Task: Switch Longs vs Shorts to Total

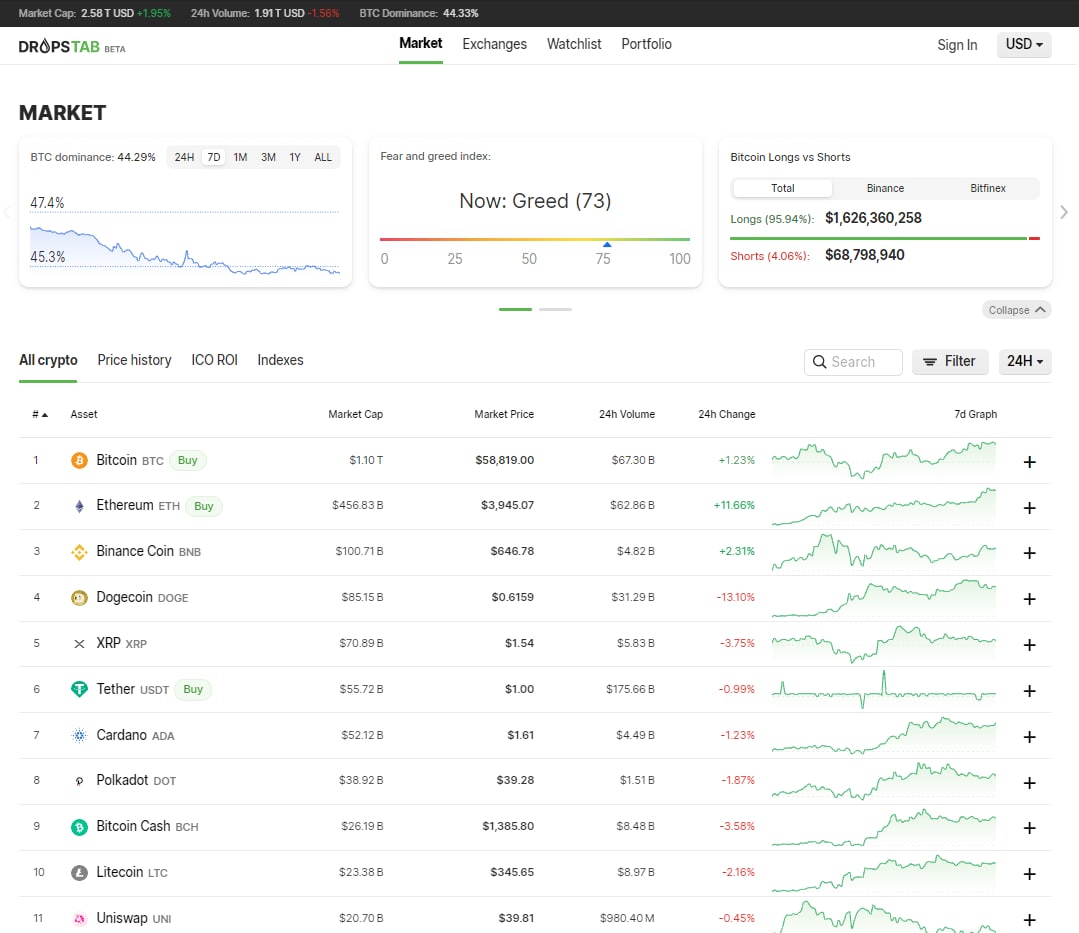Action: click(x=782, y=189)
